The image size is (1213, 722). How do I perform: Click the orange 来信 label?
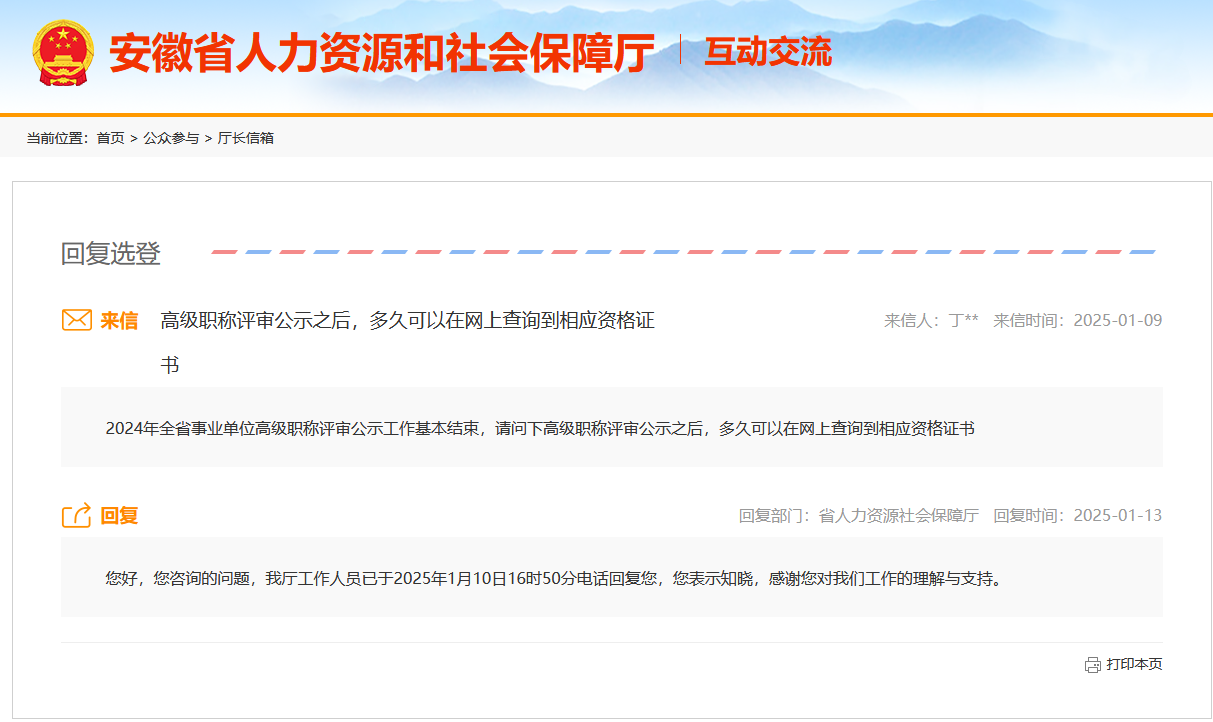pyautogui.click(x=119, y=321)
